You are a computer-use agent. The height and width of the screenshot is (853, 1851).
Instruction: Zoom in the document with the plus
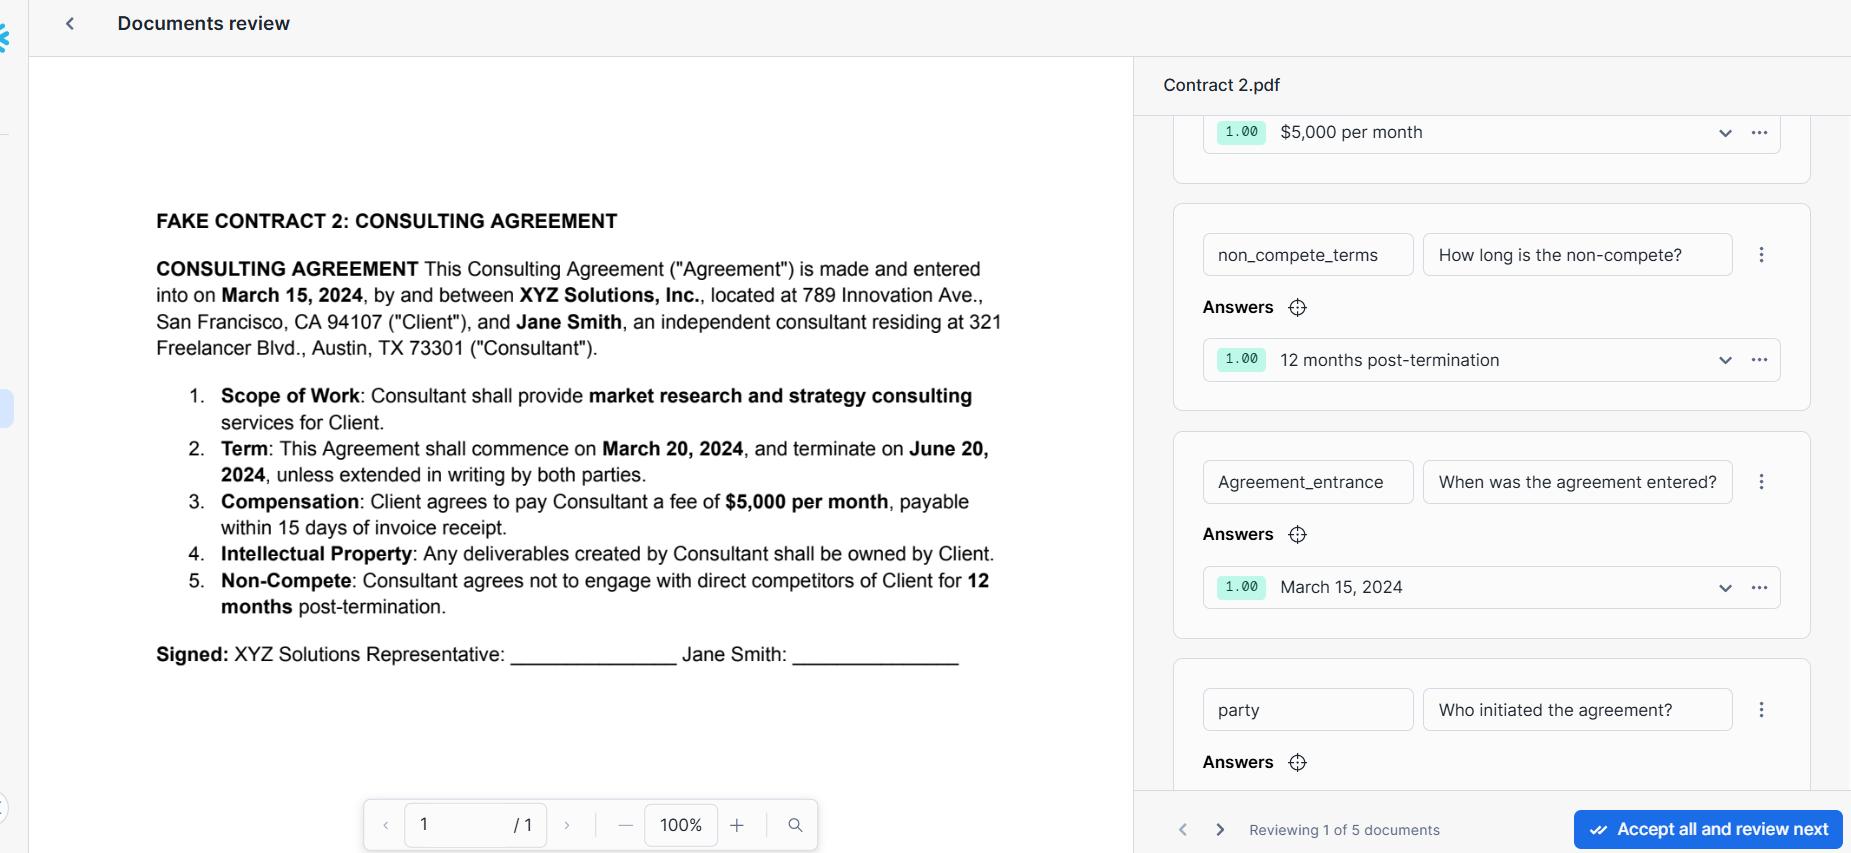737,825
